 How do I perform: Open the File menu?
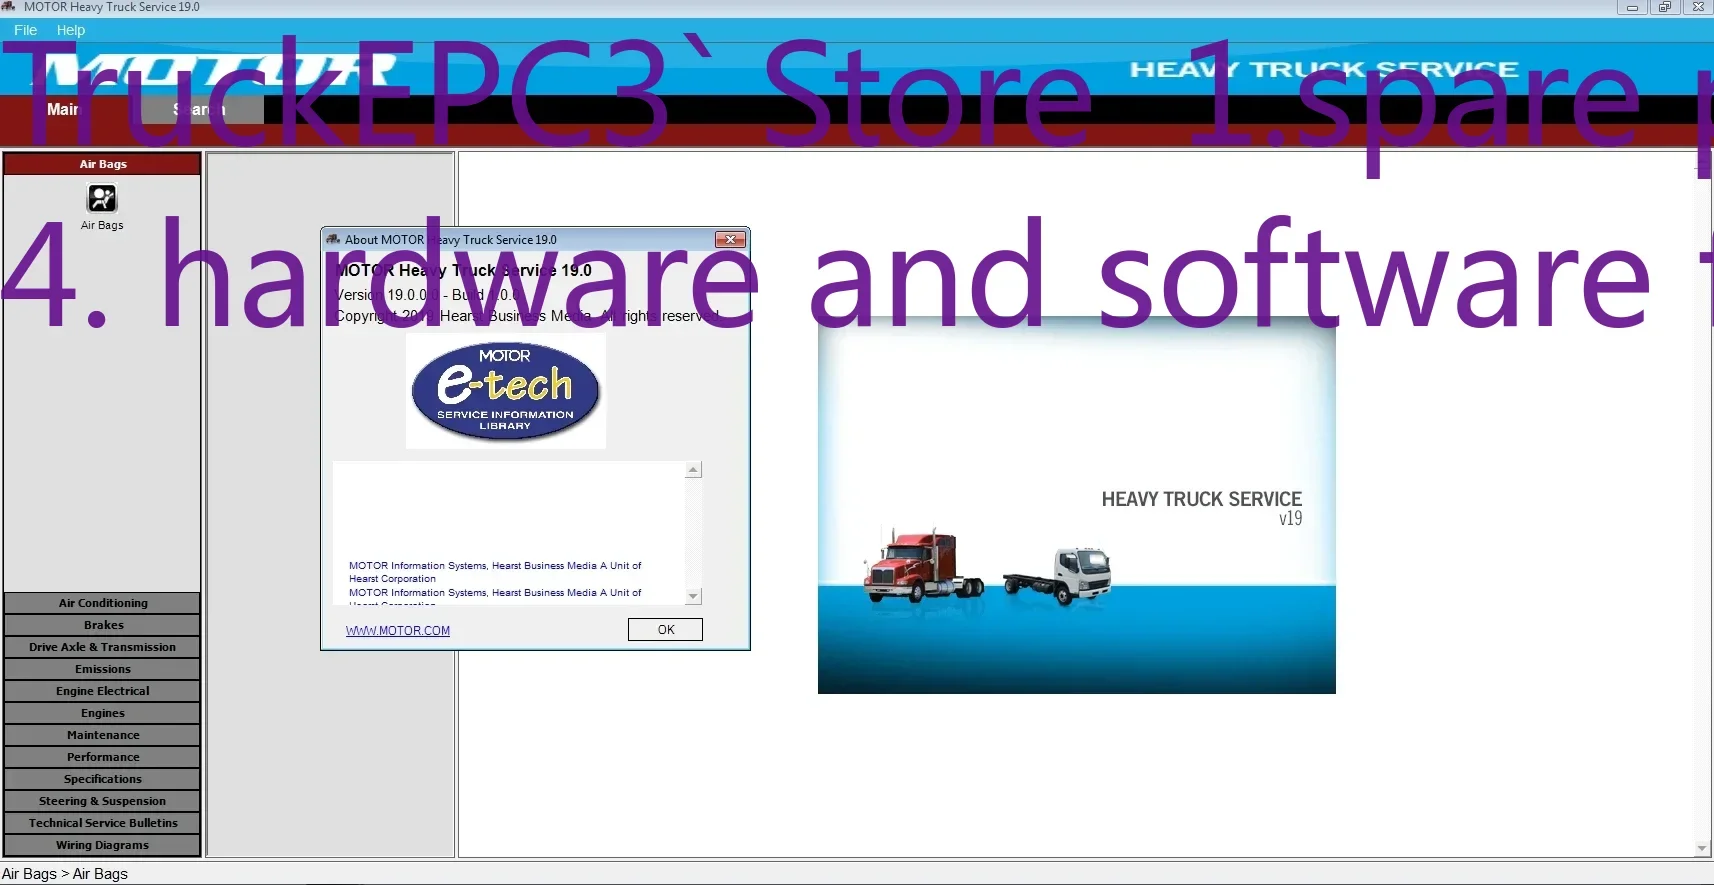(x=26, y=30)
